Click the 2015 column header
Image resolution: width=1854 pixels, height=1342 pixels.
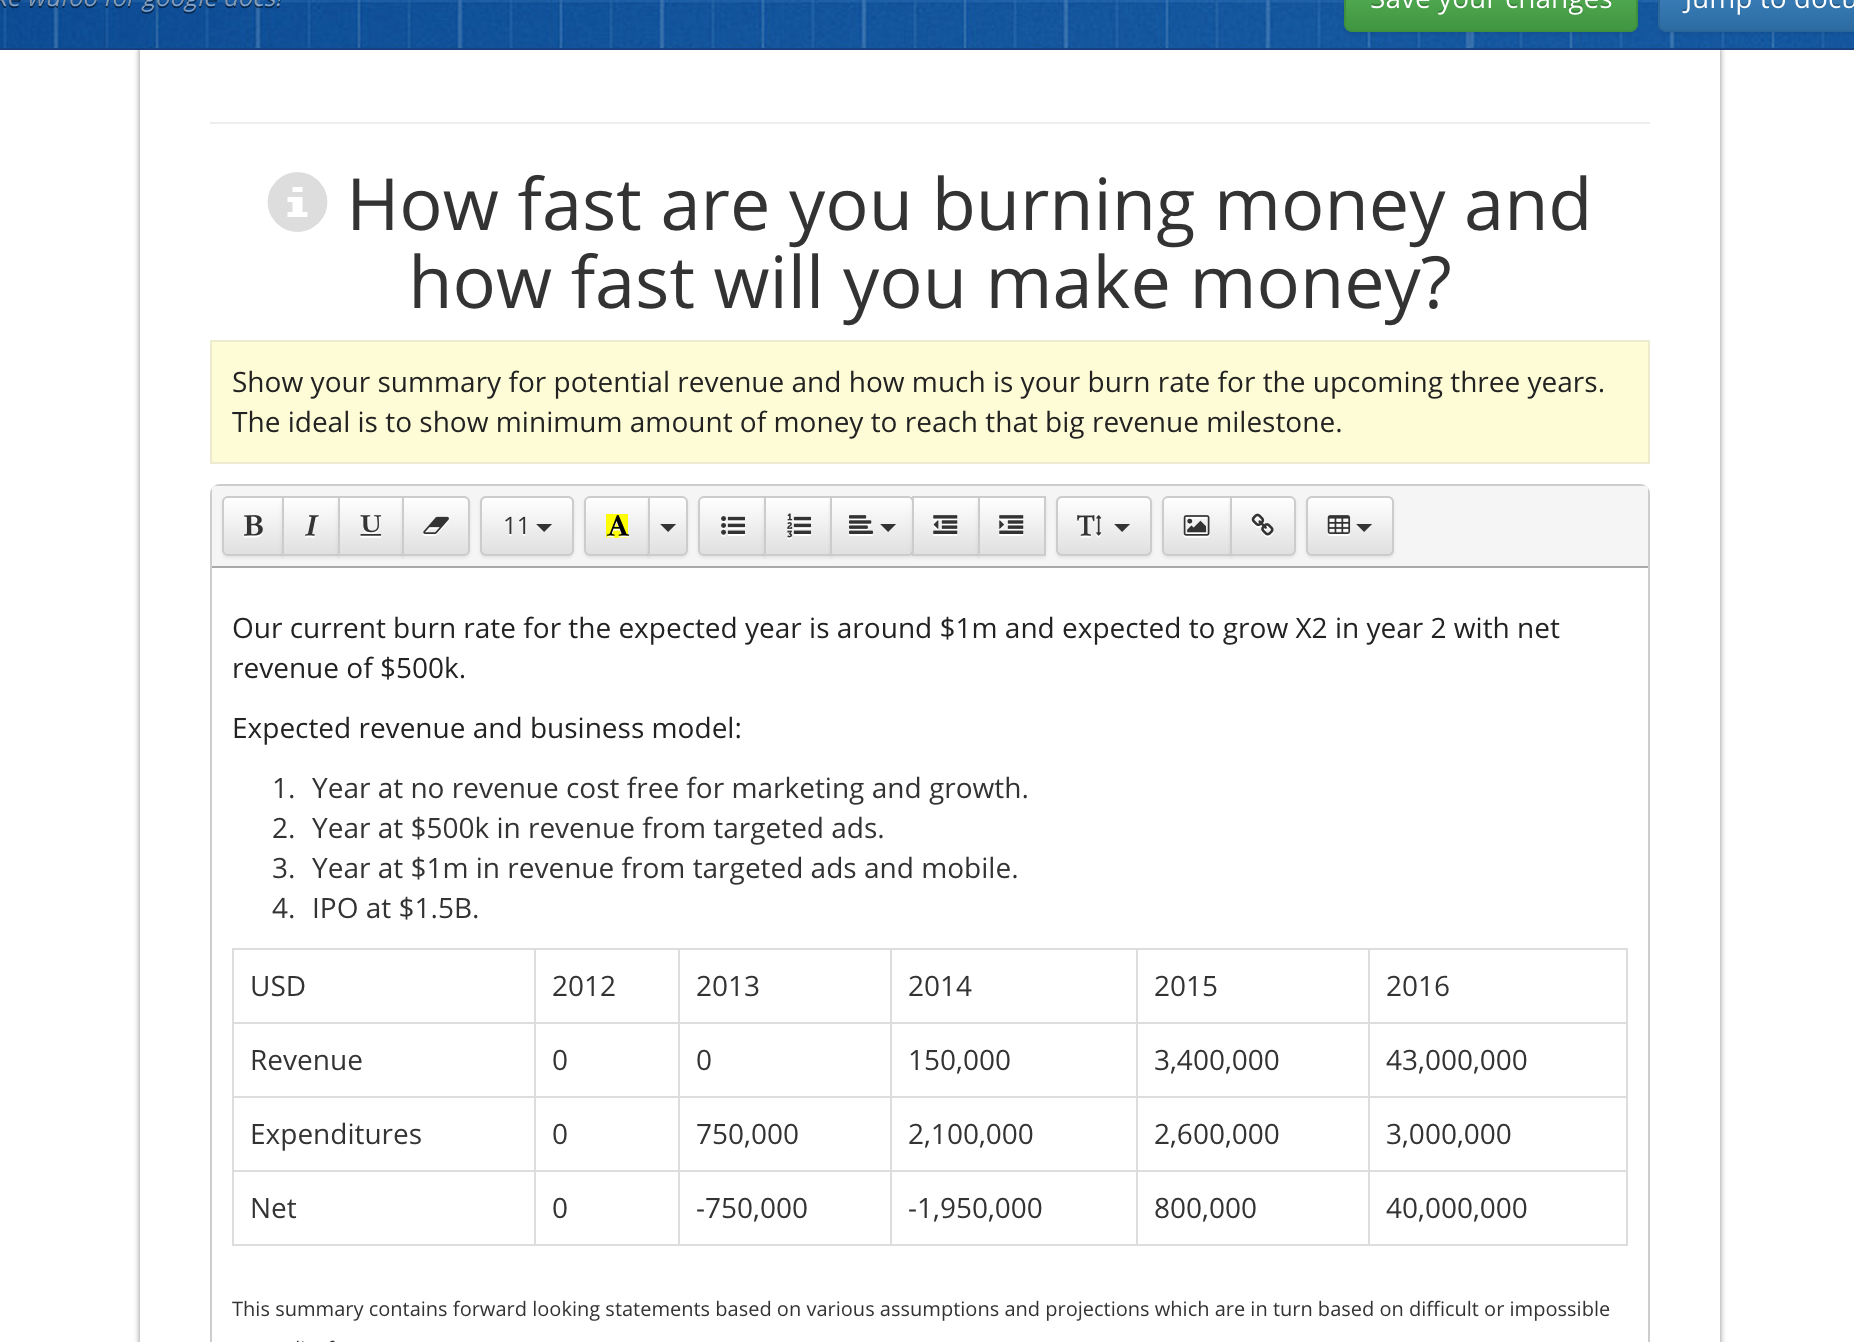(x=1252, y=986)
